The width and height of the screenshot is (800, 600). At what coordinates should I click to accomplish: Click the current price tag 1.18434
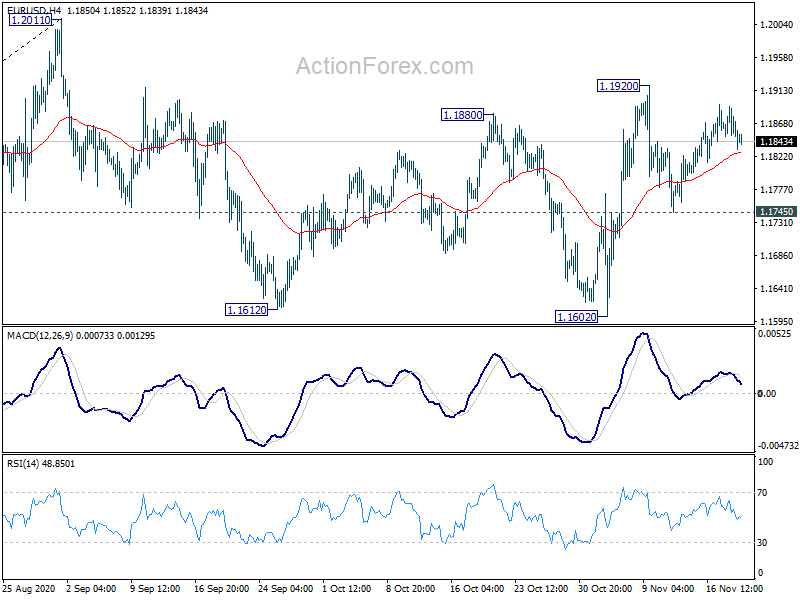coord(776,141)
